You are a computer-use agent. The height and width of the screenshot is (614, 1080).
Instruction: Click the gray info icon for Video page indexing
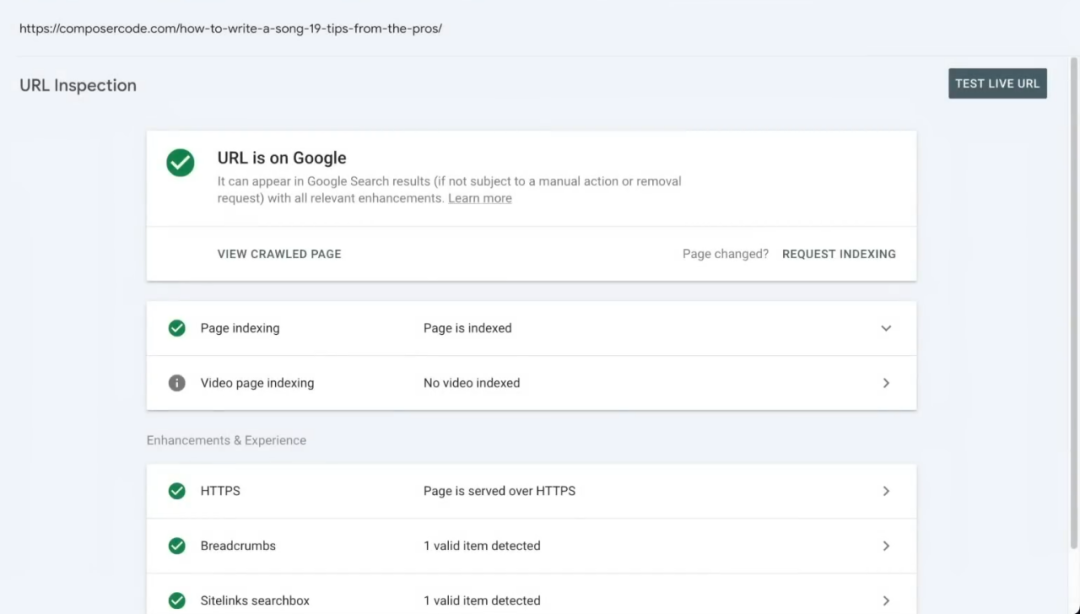click(177, 383)
